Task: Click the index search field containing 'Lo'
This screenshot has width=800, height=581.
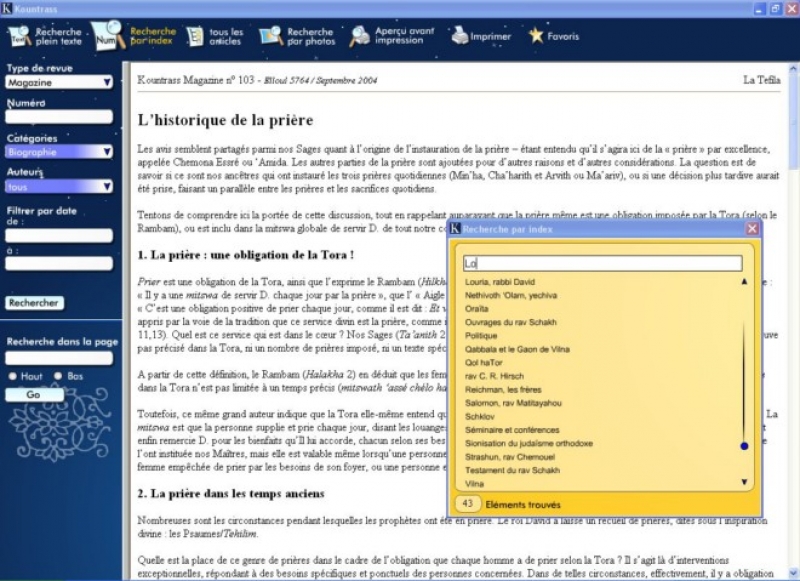Action: pyautogui.click(x=603, y=263)
